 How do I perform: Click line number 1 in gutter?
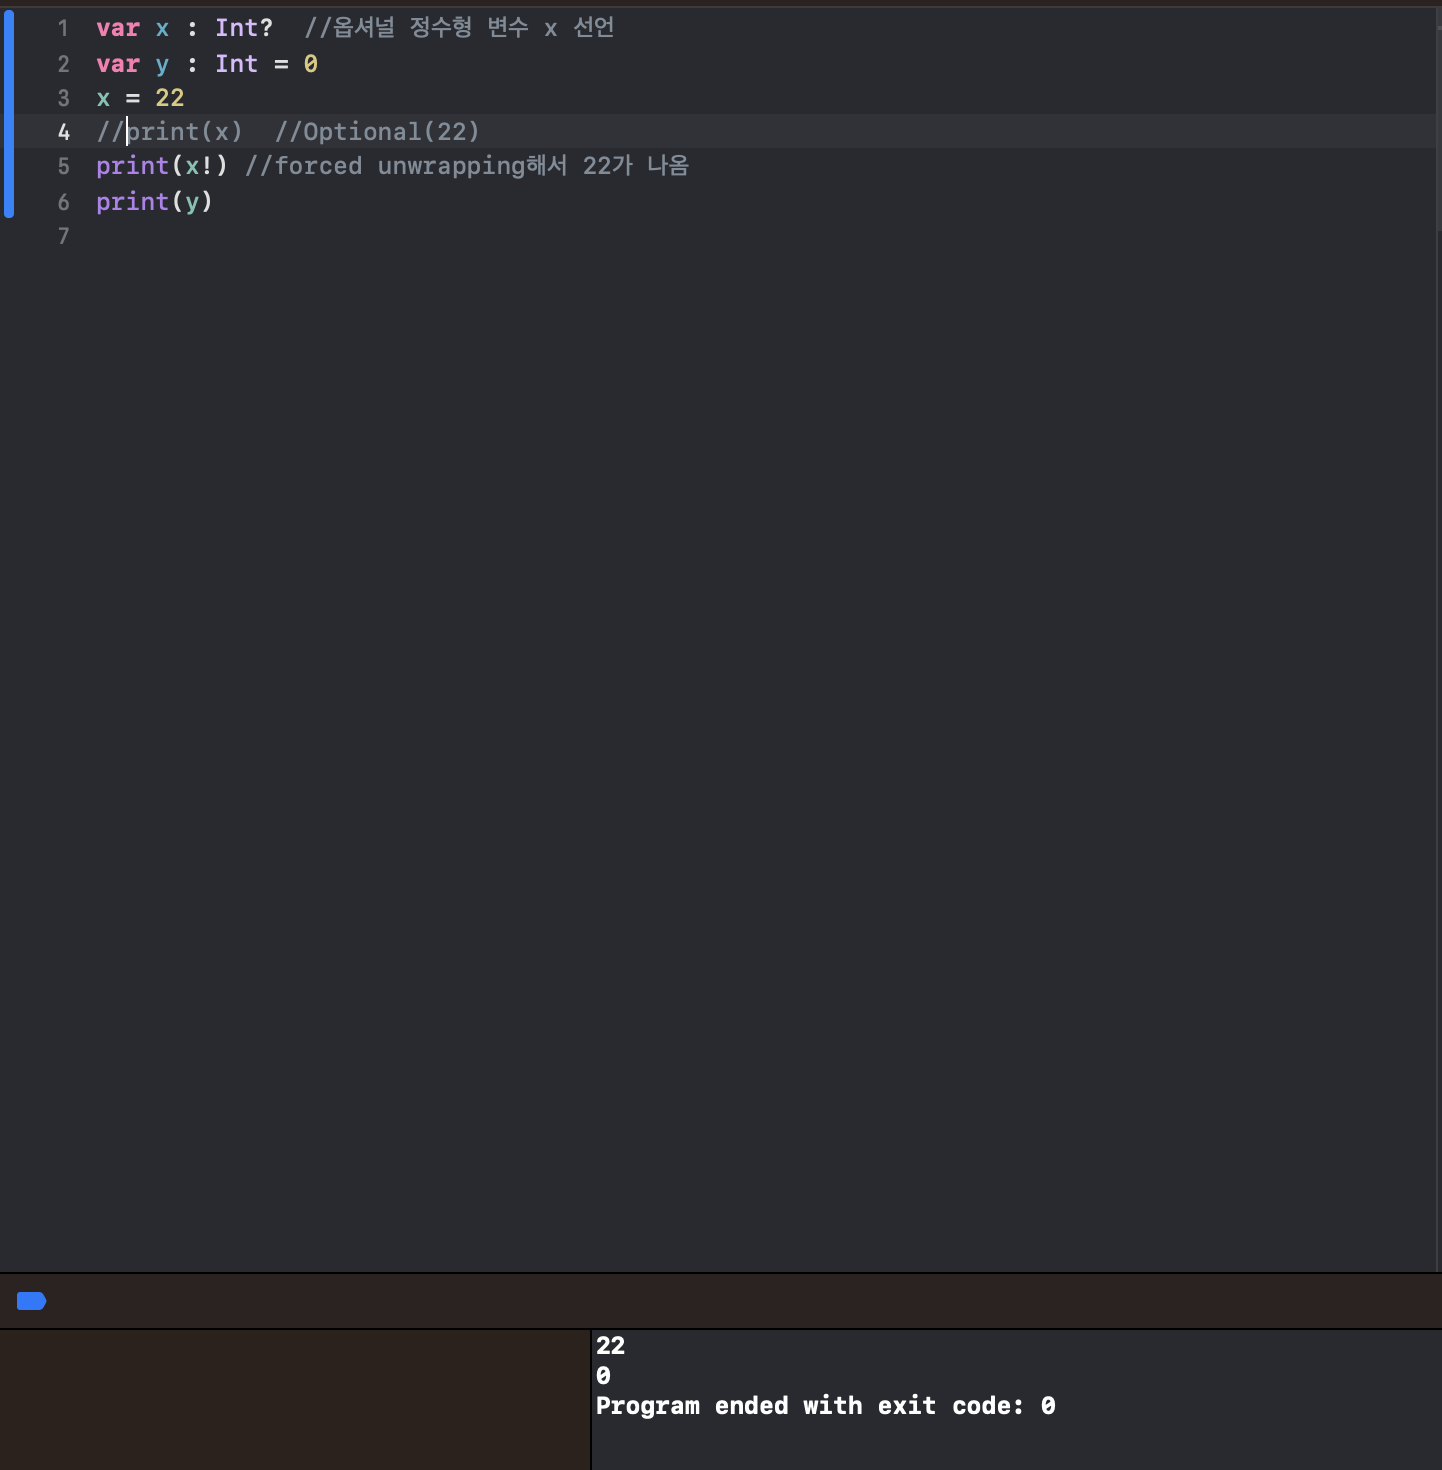click(63, 29)
